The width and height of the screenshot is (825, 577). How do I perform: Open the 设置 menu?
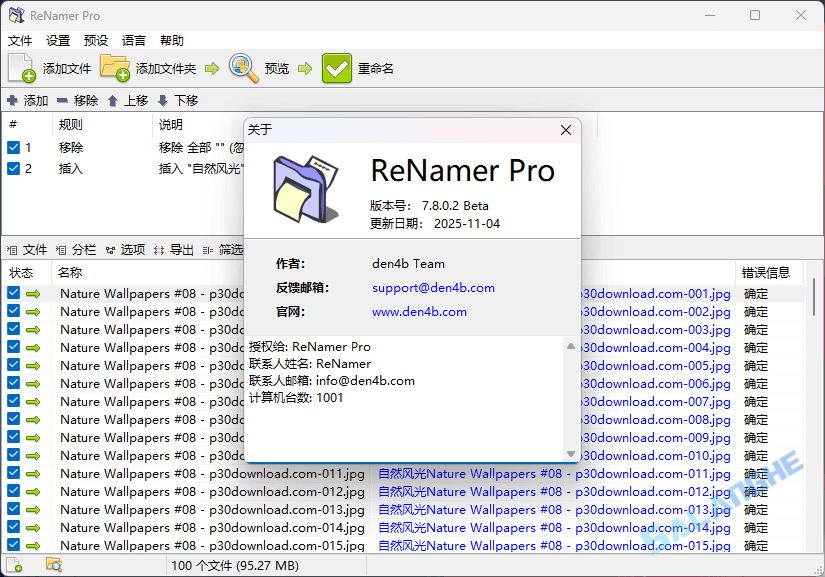tap(57, 40)
